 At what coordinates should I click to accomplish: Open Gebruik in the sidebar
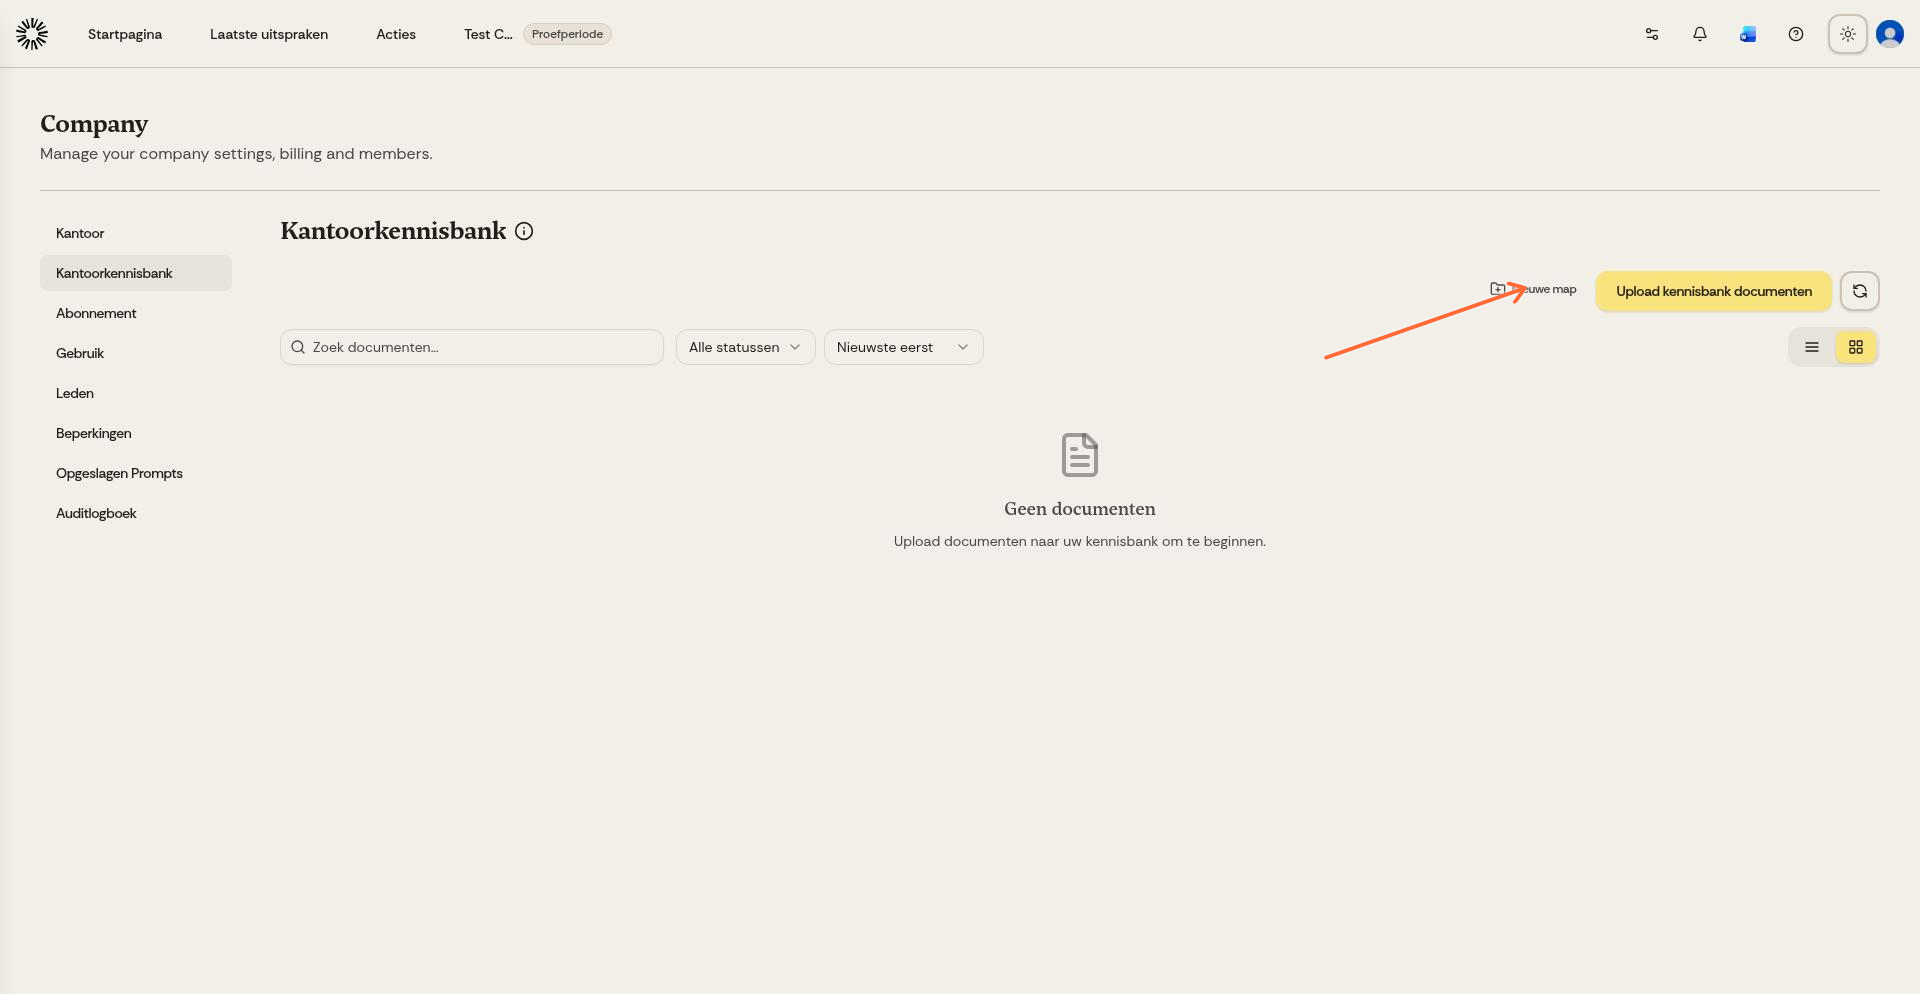click(136, 353)
